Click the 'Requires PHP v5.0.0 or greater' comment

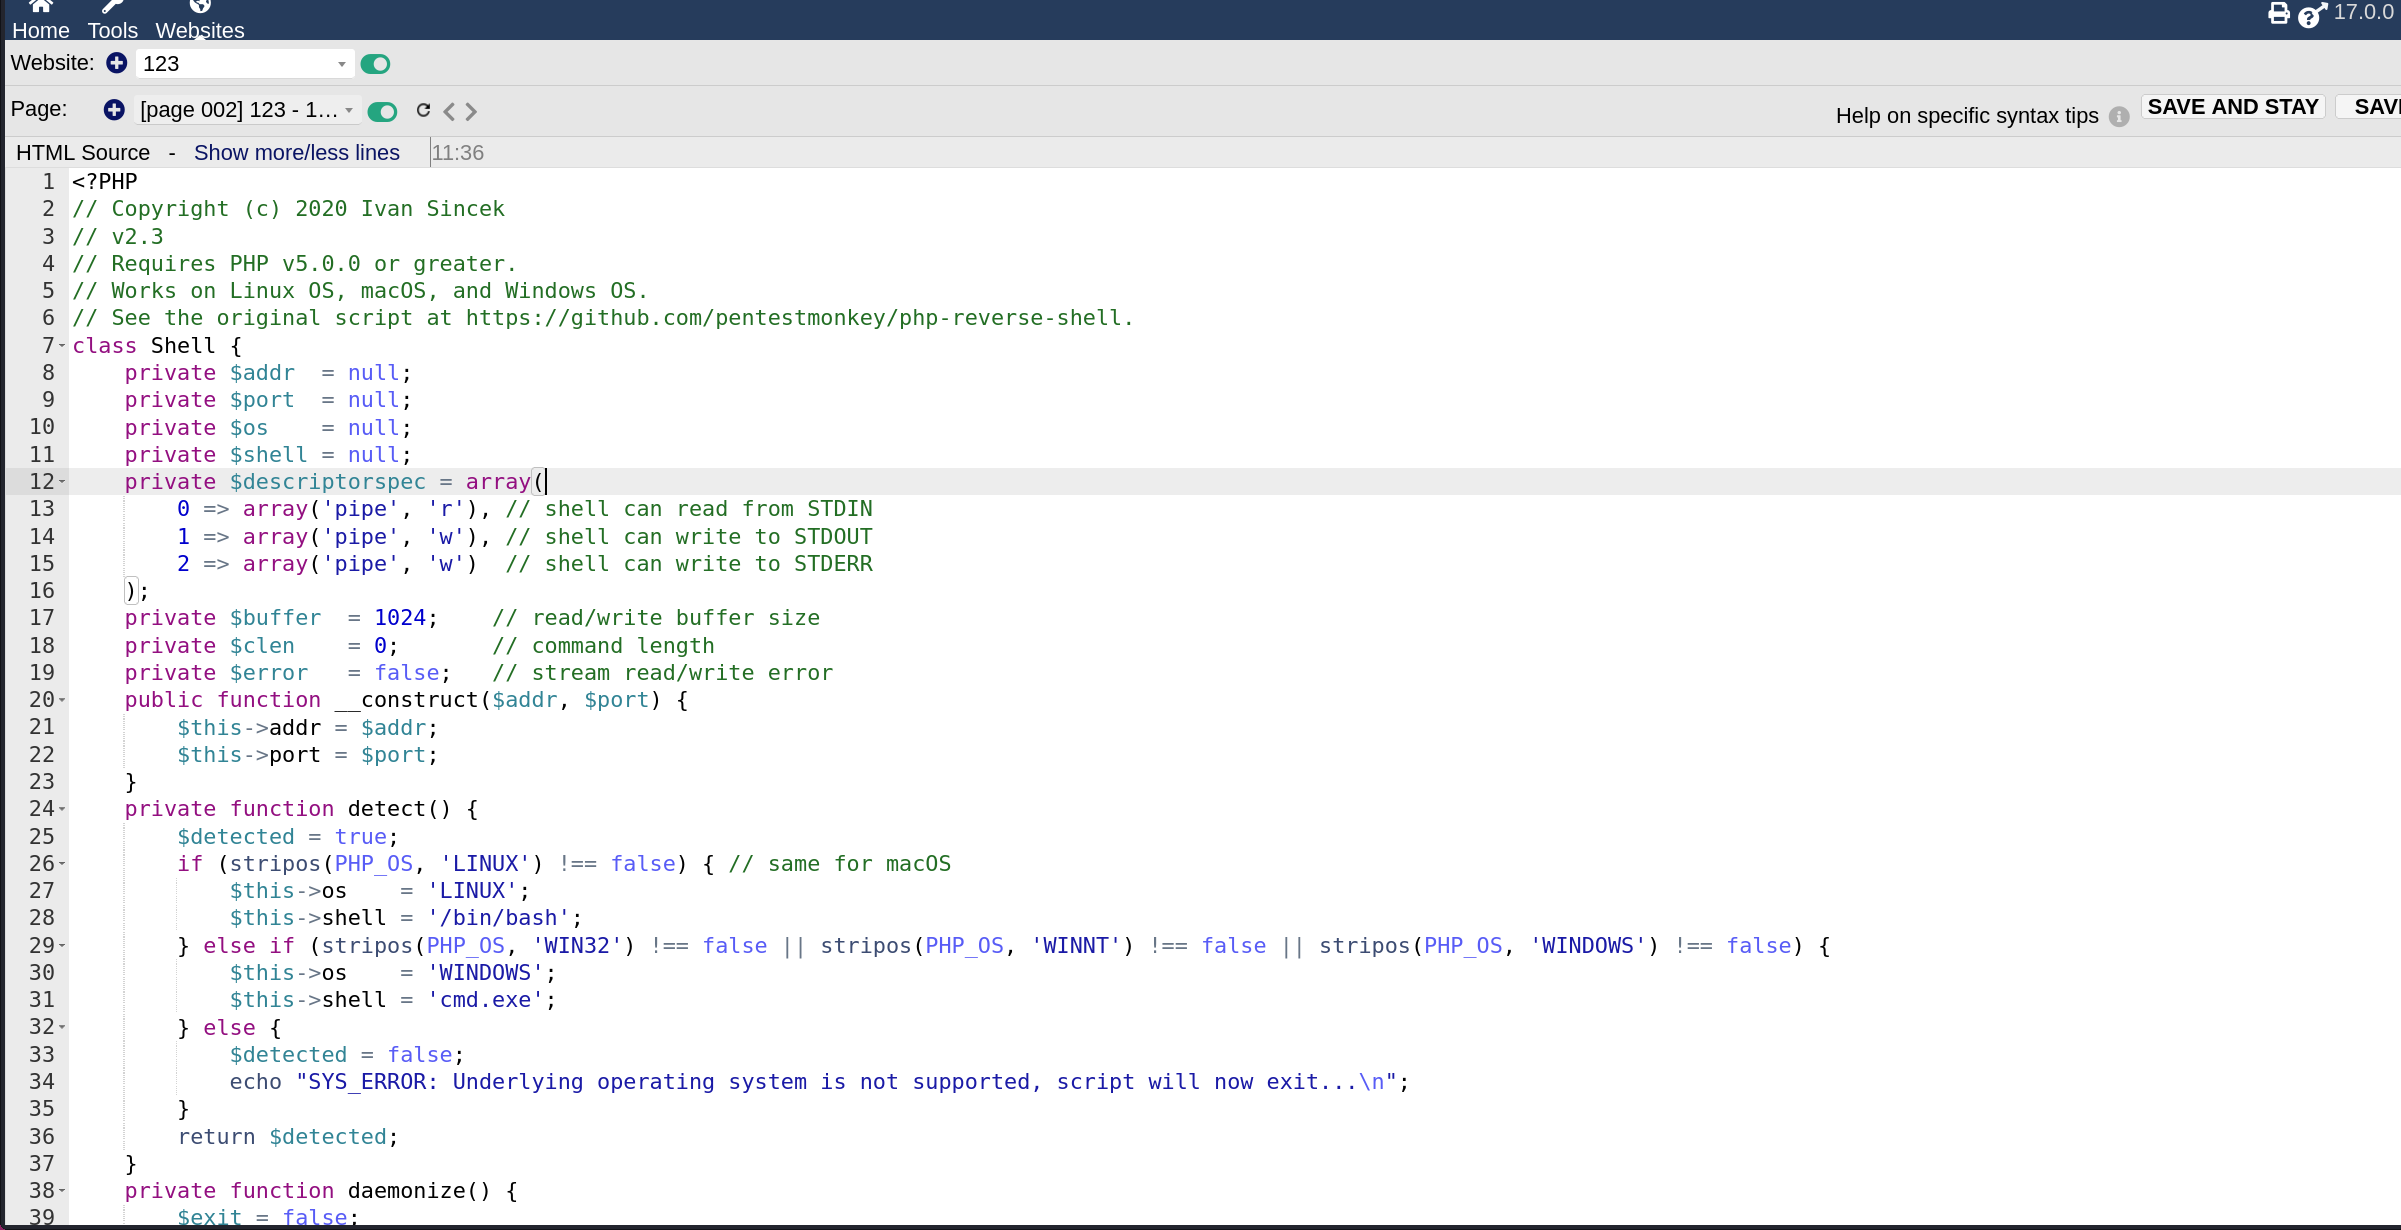[294, 264]
